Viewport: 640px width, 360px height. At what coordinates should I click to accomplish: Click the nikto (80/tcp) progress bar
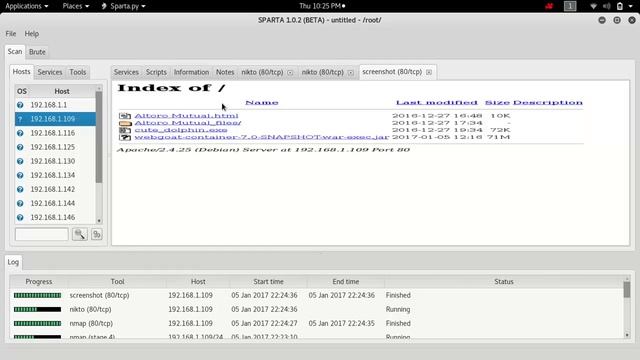(x=37, y=309)
